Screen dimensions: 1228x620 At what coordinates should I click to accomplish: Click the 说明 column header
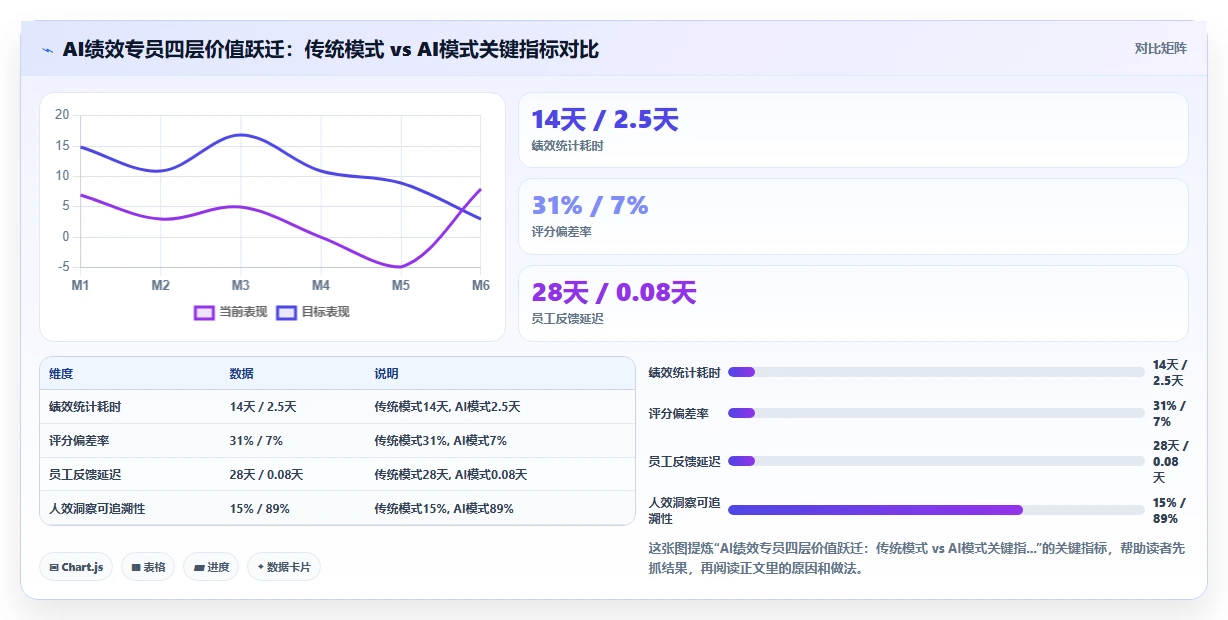click(x=386, y=373)
